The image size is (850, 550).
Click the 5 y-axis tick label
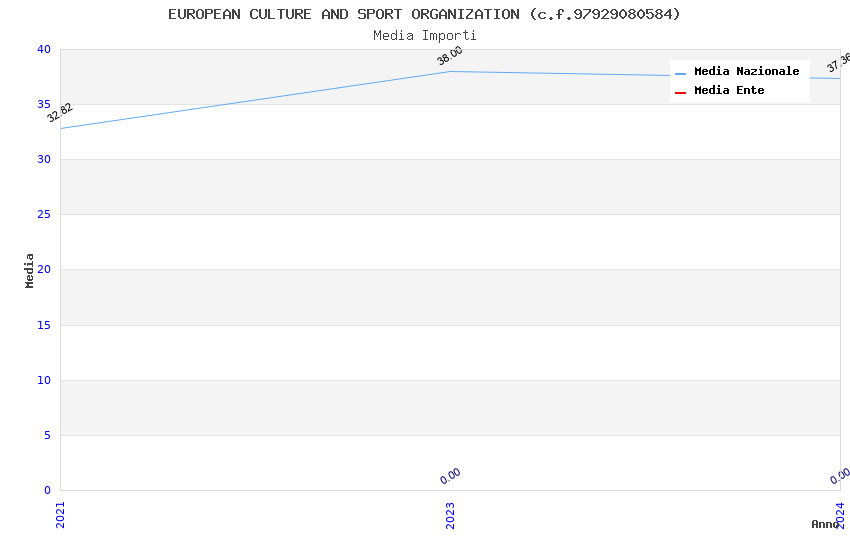point(48,435)
